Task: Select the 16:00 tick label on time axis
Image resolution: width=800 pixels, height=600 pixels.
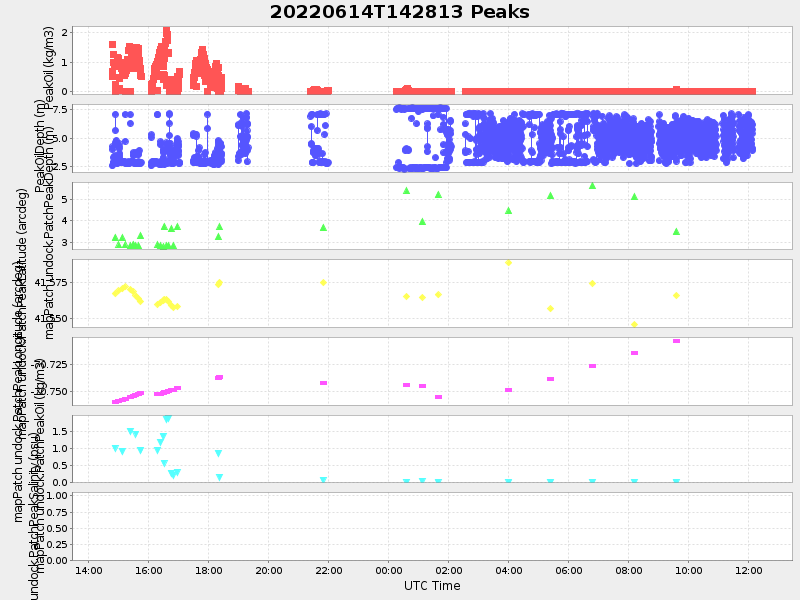Action: [148, 570]
